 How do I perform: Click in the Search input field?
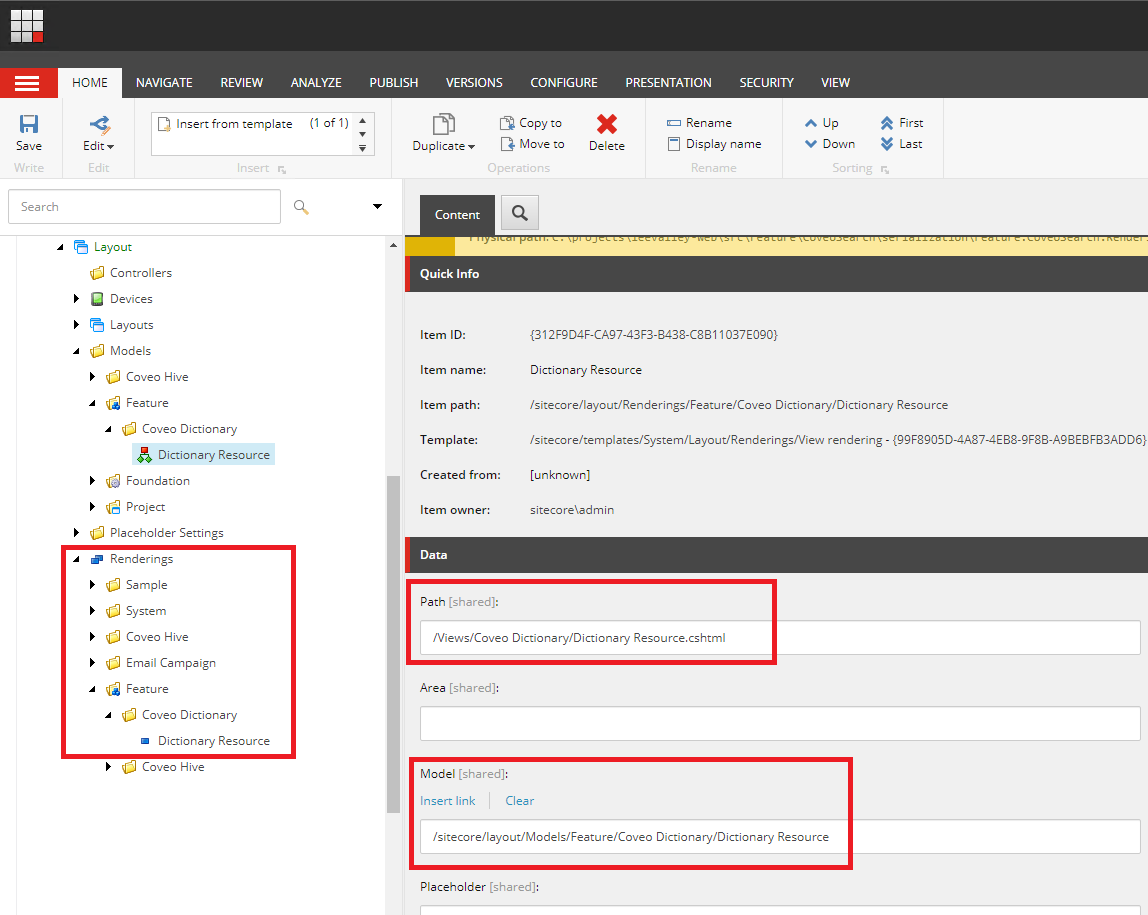[x=144, y=206]
